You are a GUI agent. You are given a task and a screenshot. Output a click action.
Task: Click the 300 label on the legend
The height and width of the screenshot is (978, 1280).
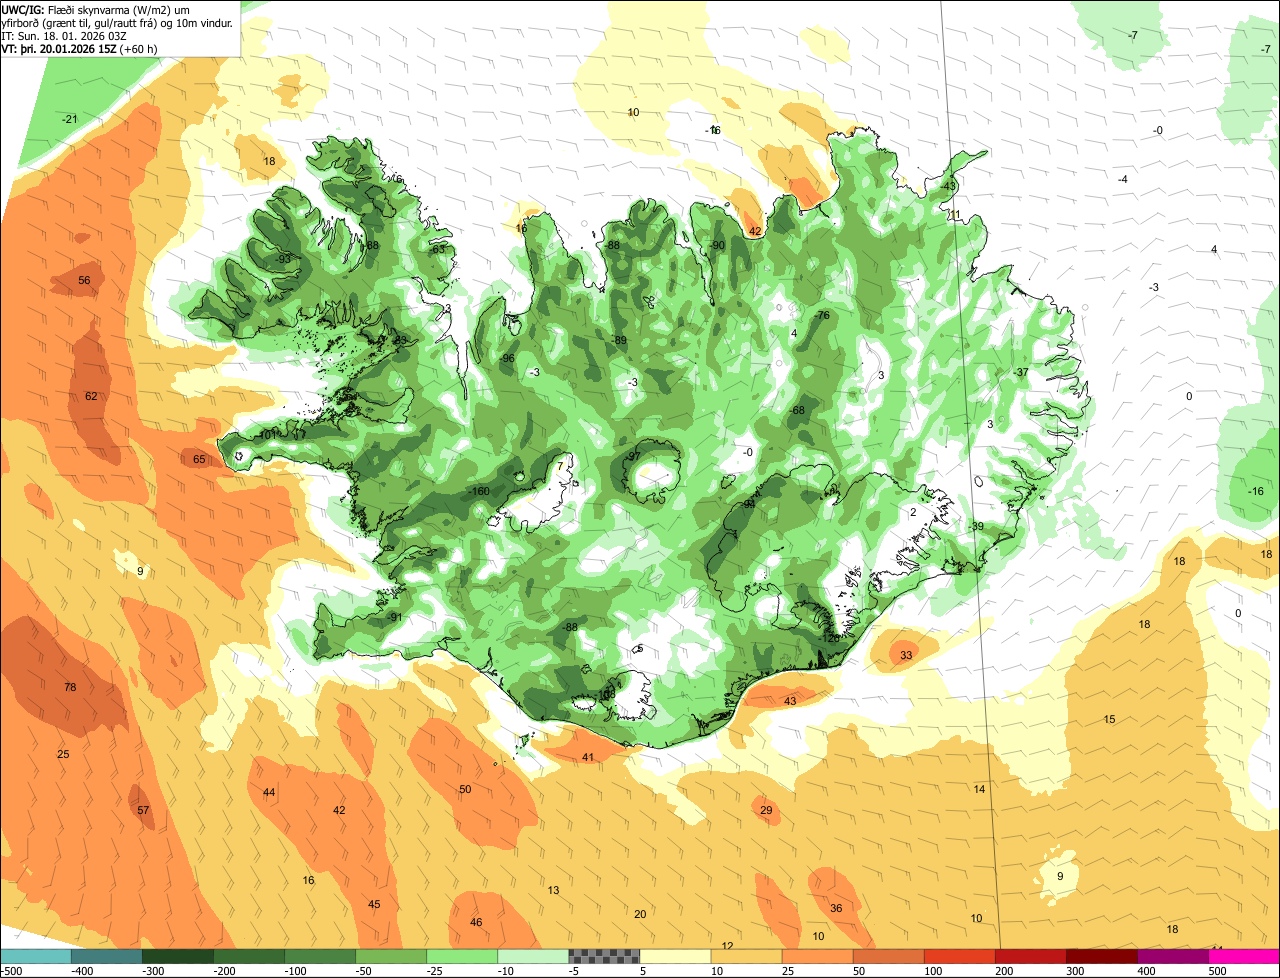pyautogui.click(x=1076, y=971)
